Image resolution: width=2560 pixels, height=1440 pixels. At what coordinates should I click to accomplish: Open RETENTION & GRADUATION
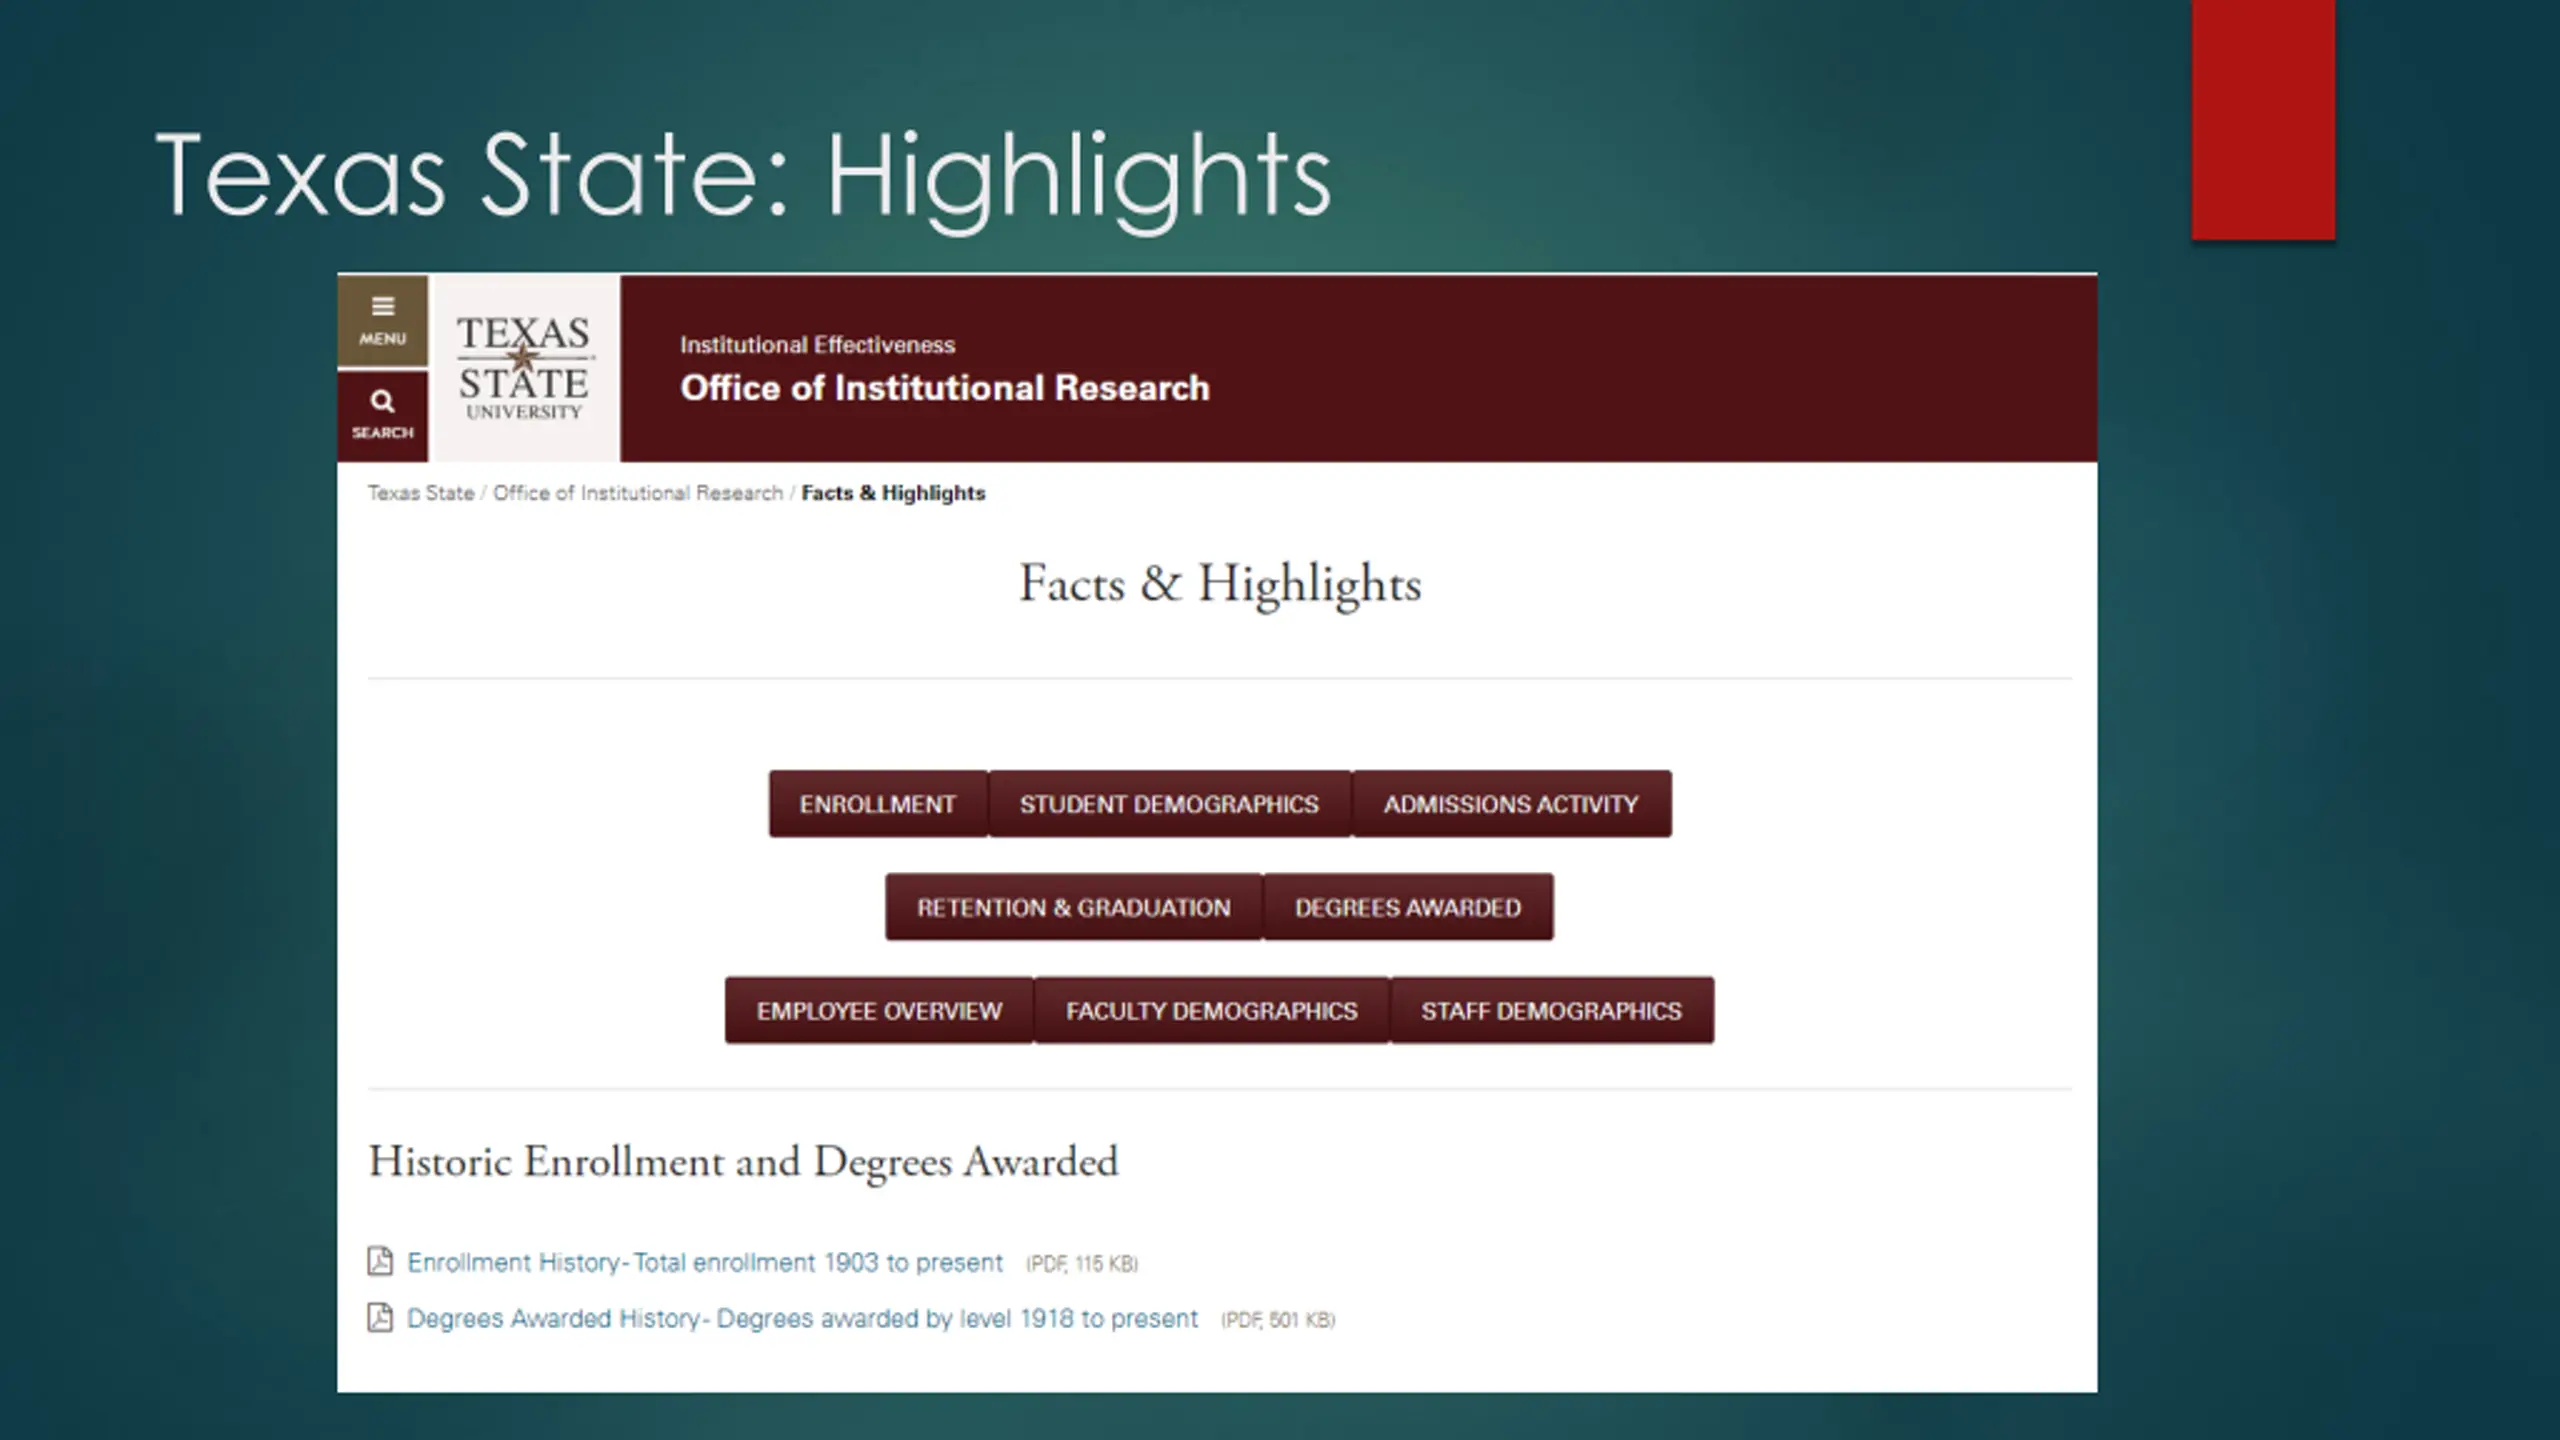[1074, 907]
